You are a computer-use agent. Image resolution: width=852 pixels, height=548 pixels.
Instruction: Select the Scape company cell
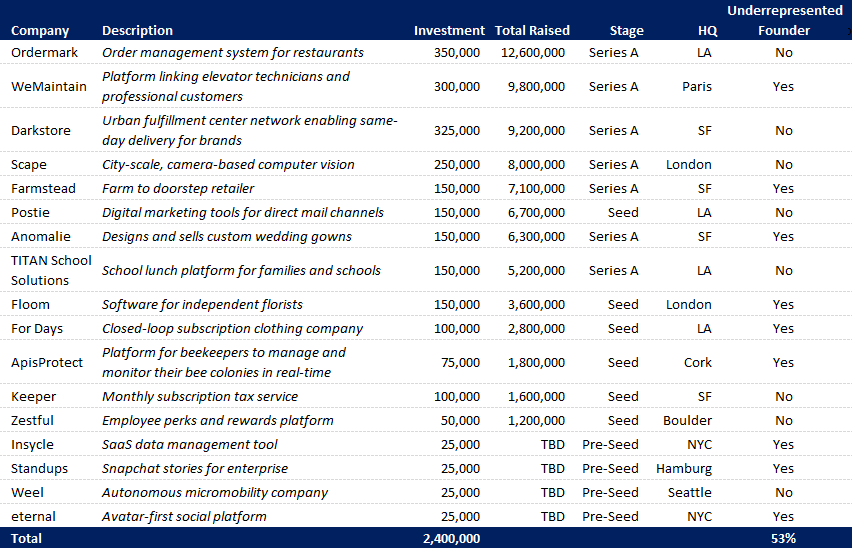click(28, 165)
